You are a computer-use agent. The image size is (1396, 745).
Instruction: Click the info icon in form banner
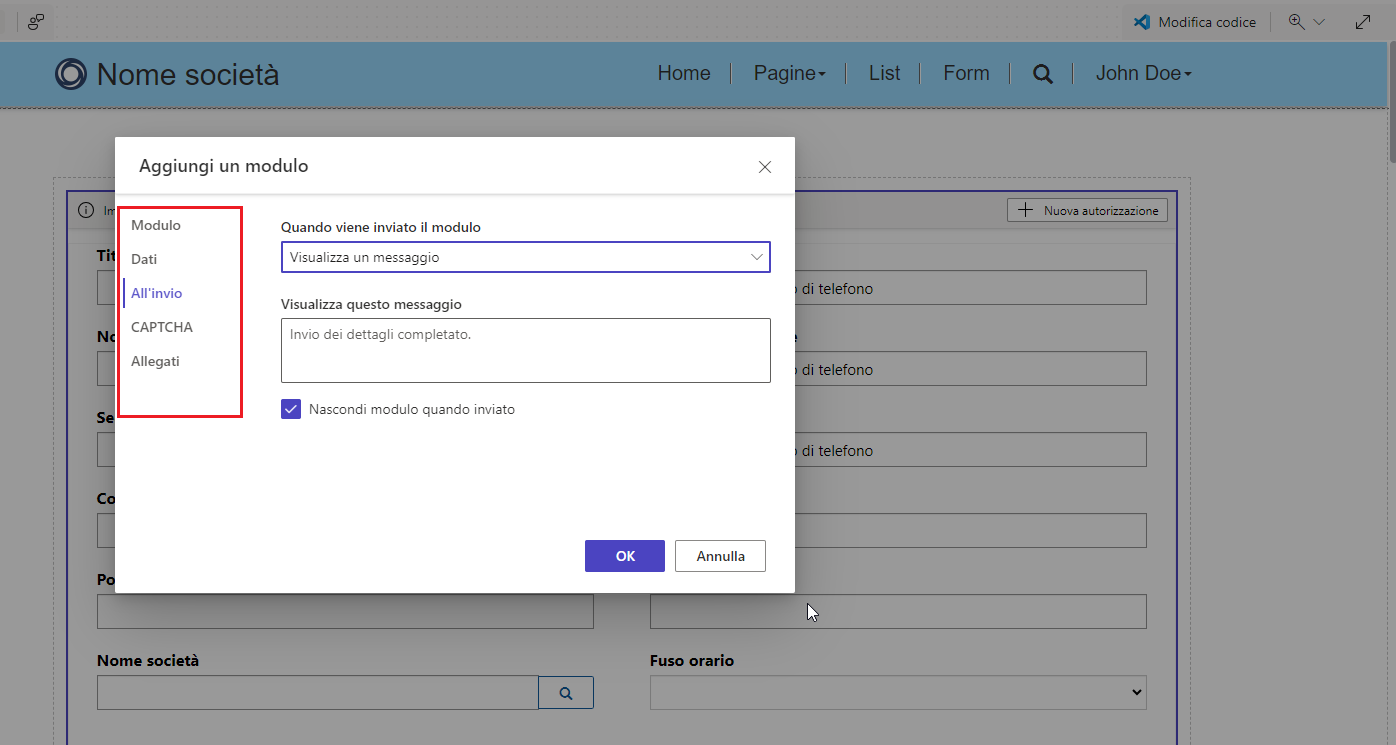tap(86, 210)
